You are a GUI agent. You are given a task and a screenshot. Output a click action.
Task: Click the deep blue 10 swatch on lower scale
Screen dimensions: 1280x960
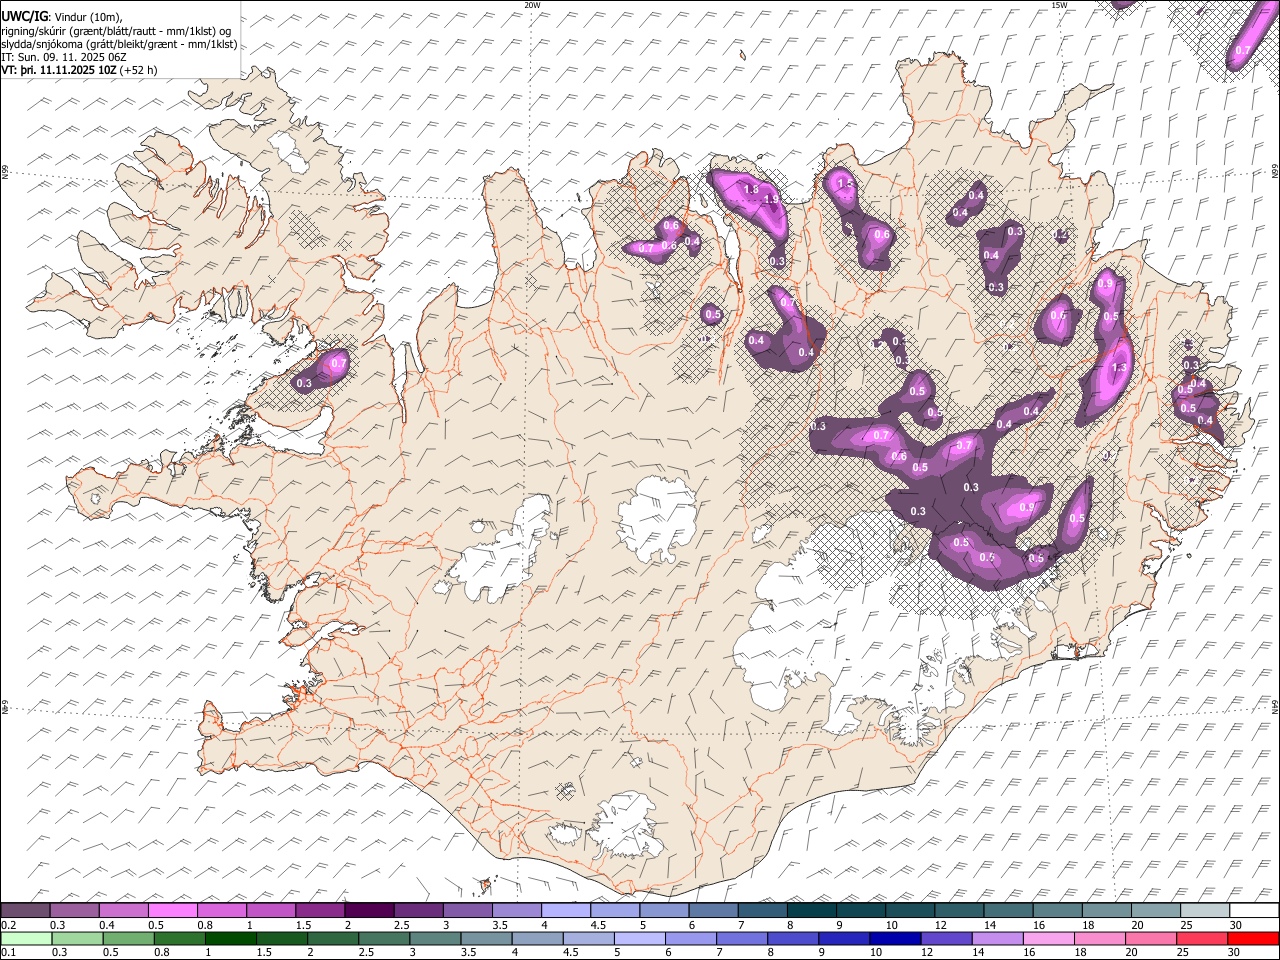tap(894, 938)
